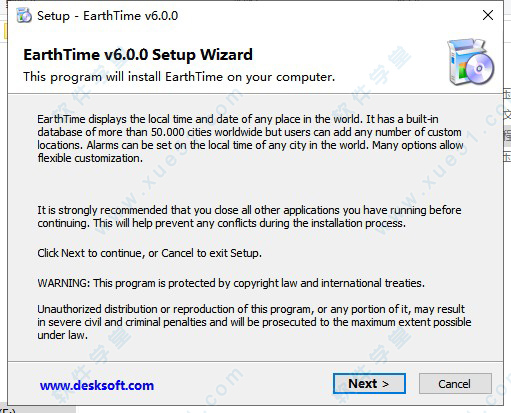Close the EarthTime Setup window
511x413 pixels.
coord(488,15)
